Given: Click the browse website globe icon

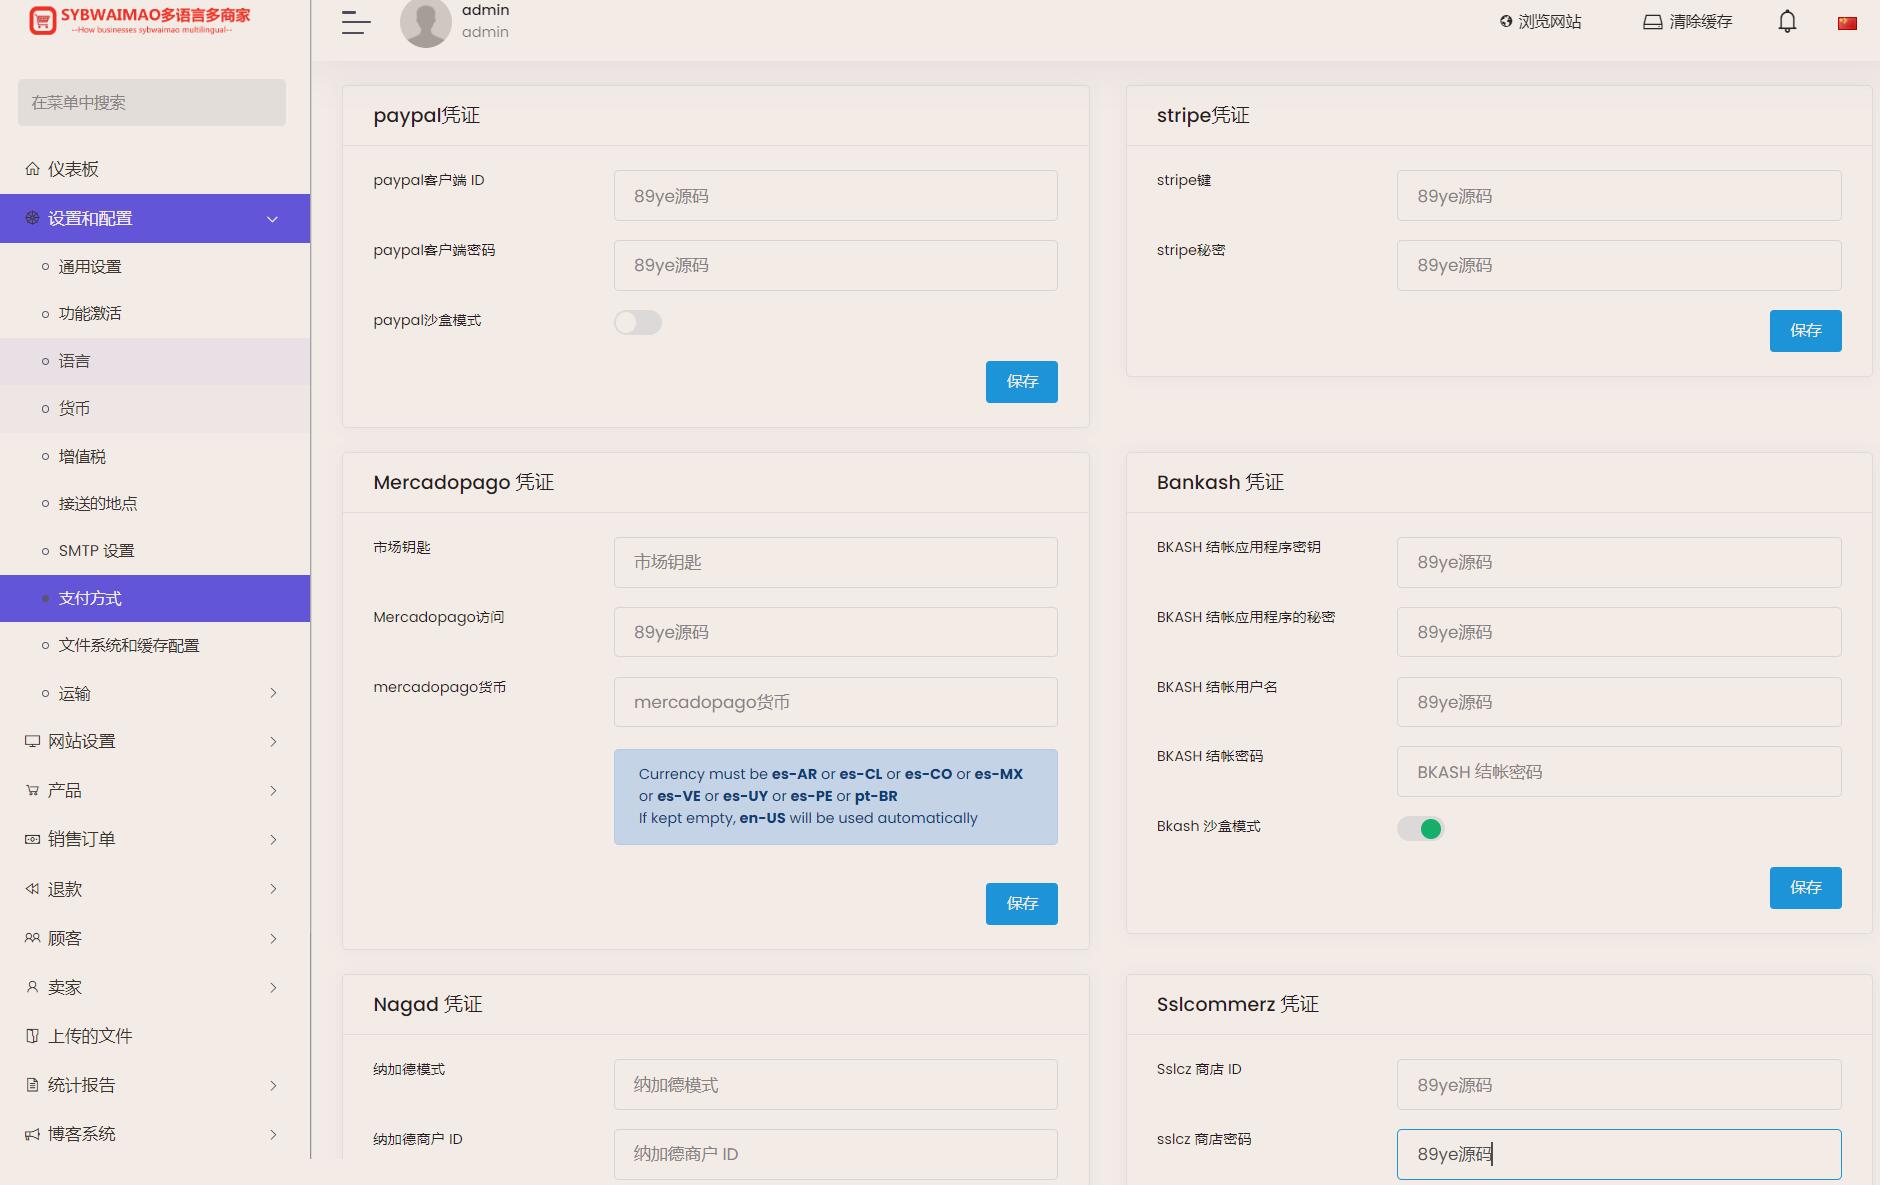Looking at the screenshot, I should (1506, 21).
